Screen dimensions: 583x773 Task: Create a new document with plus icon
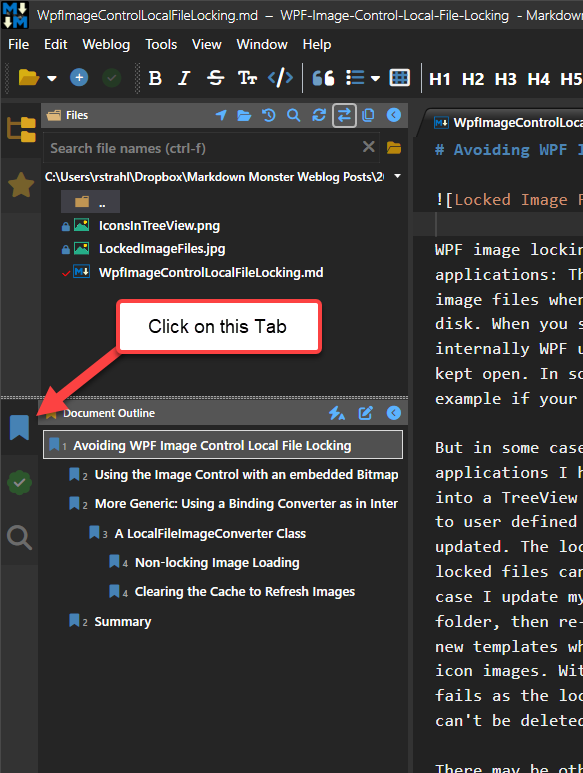click(79, 77)
